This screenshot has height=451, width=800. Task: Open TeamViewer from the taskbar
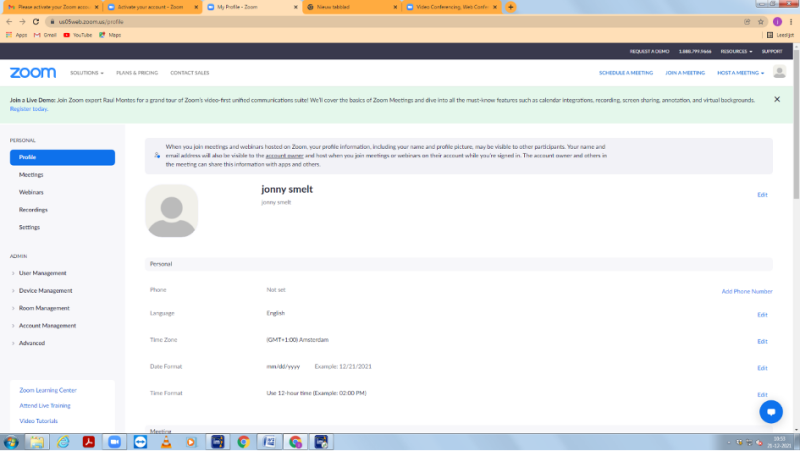point(140,442)
